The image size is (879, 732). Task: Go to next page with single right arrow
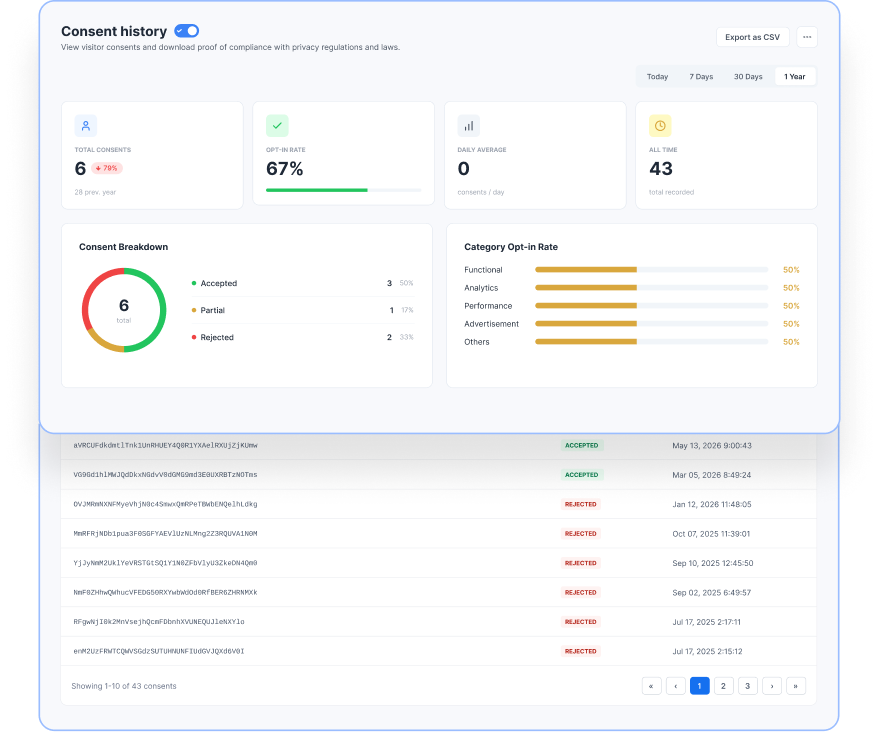point(772,685)
